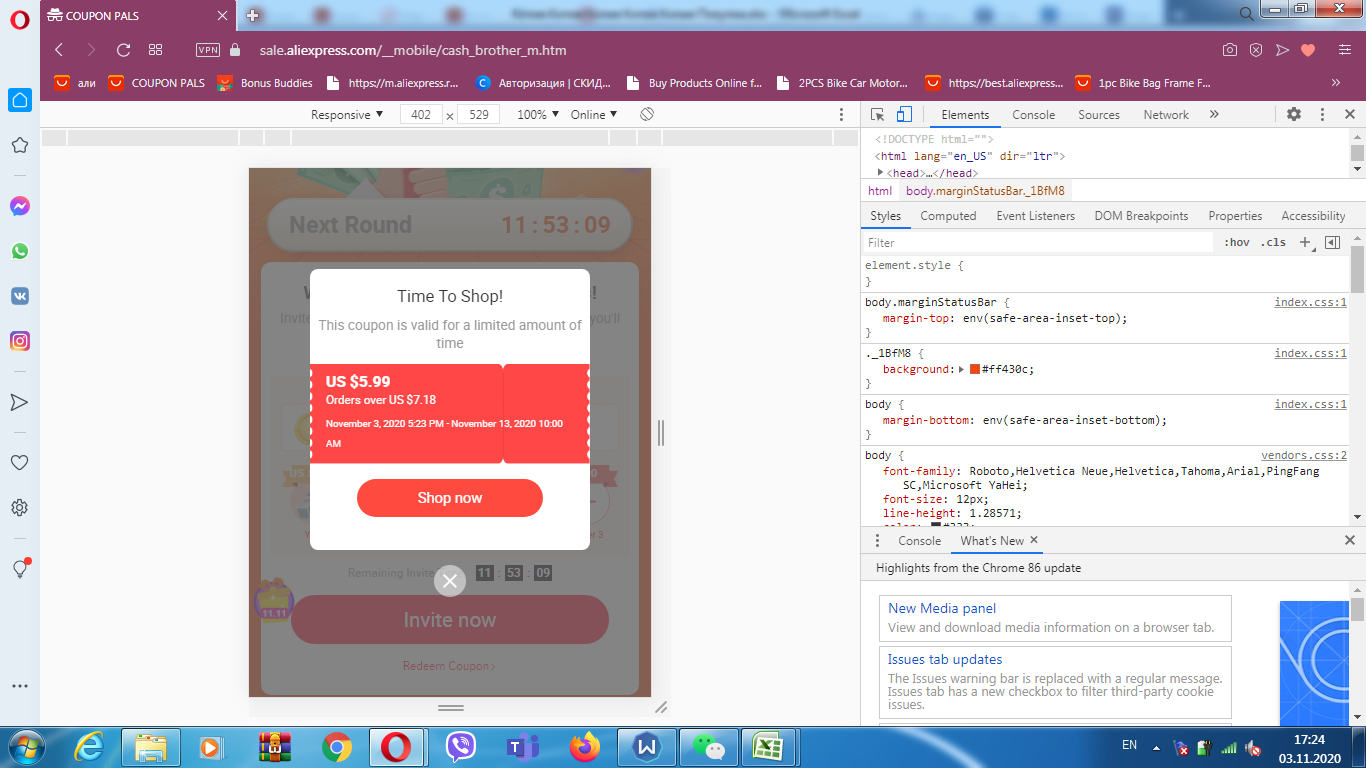Image resolution: width=1366 pixels, height=768 pixels.
Task: Toggle device toolbar in DevTools
Action: click(903, 115)
